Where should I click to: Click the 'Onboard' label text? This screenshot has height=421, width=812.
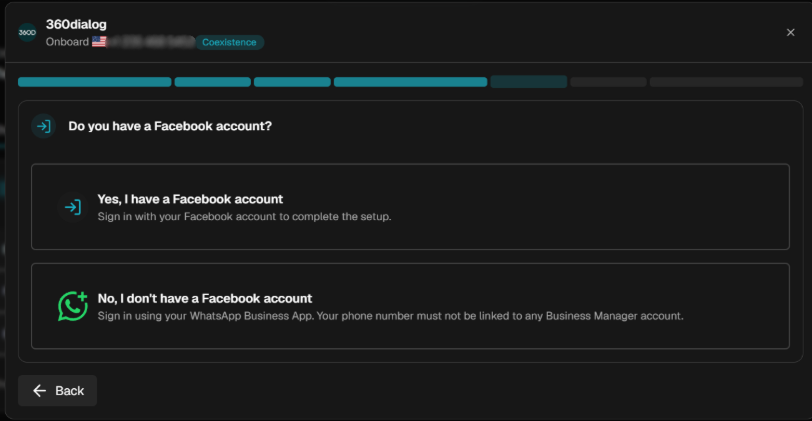tap(67, 42)
